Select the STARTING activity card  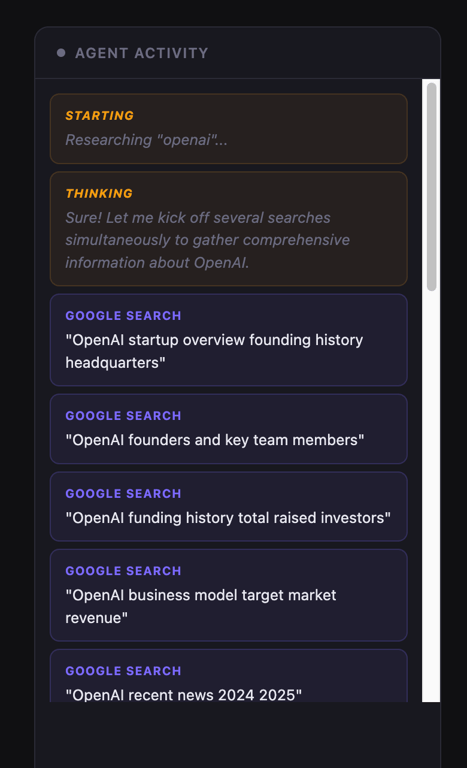[x=228, y=129]
